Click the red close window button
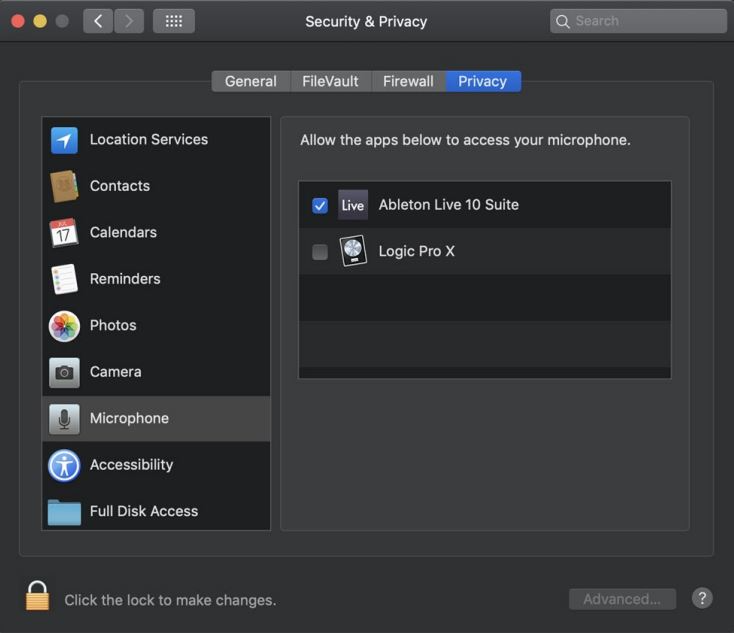The image size is (734, 633). coord(18,21)
